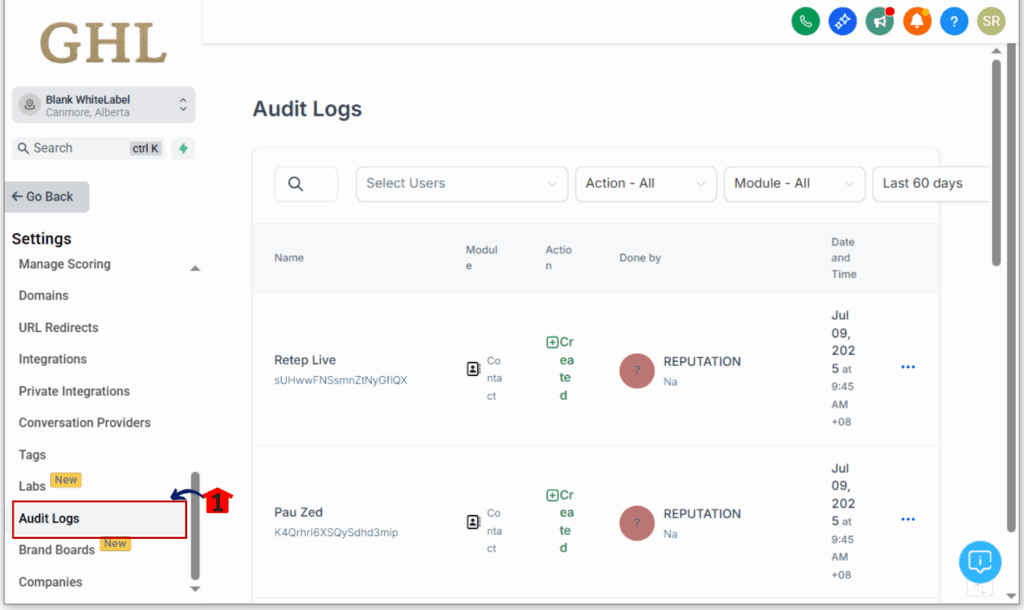
Task: Open the orange notifications bell
Action: [917, 21]
